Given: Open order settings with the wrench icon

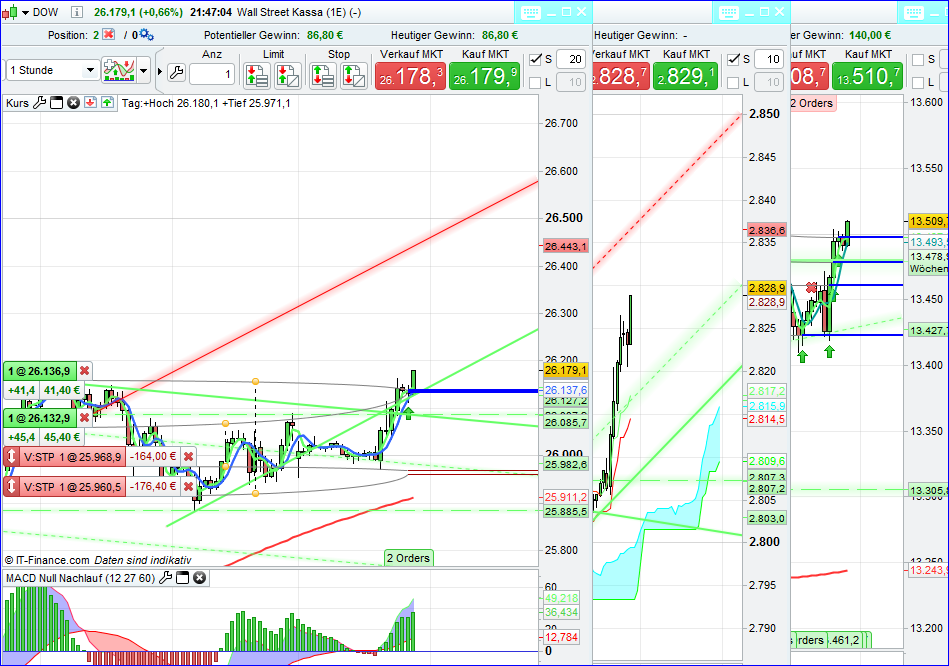Looking at the screenshot, I should [x=176, y=72].
